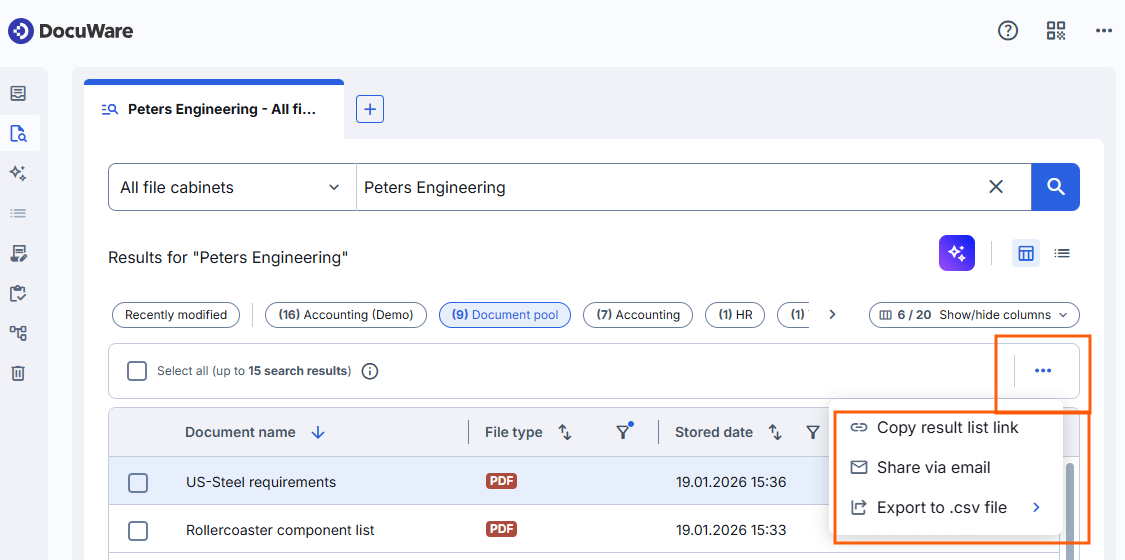Open the File type filter funnel
Image resolution: width=1125 pixels, height=560 pixels.
pyautogui.click(x=623, y=432)
